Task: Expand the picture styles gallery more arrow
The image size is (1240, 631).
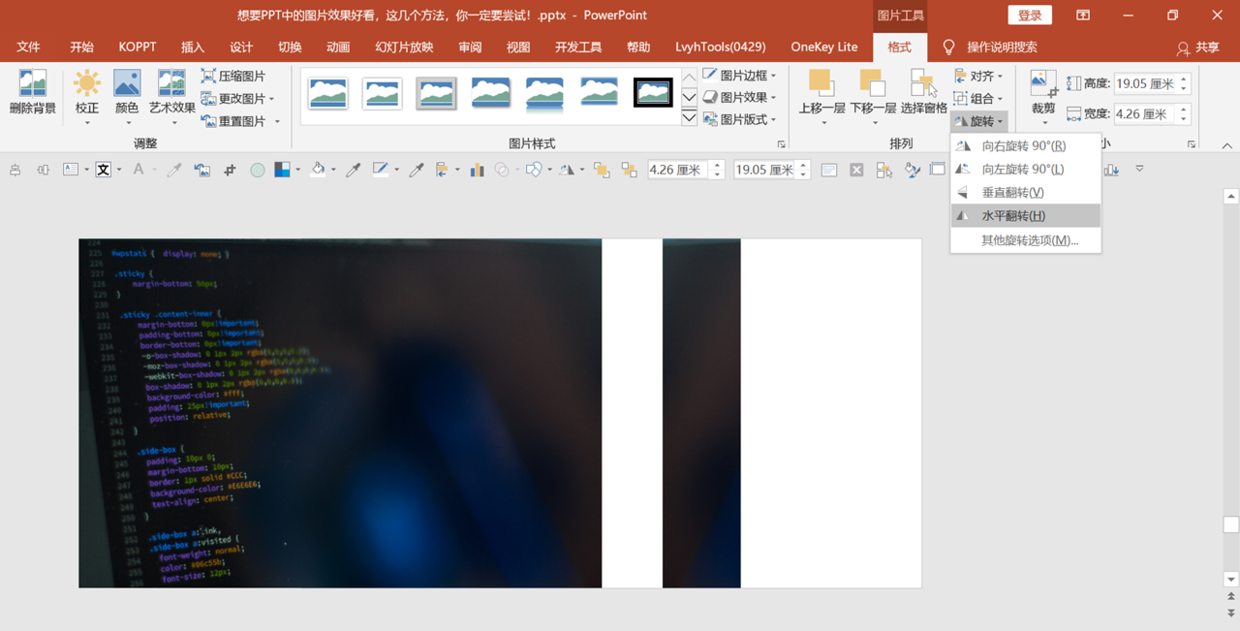Action: pyautogui.click(x=689, y=118)
